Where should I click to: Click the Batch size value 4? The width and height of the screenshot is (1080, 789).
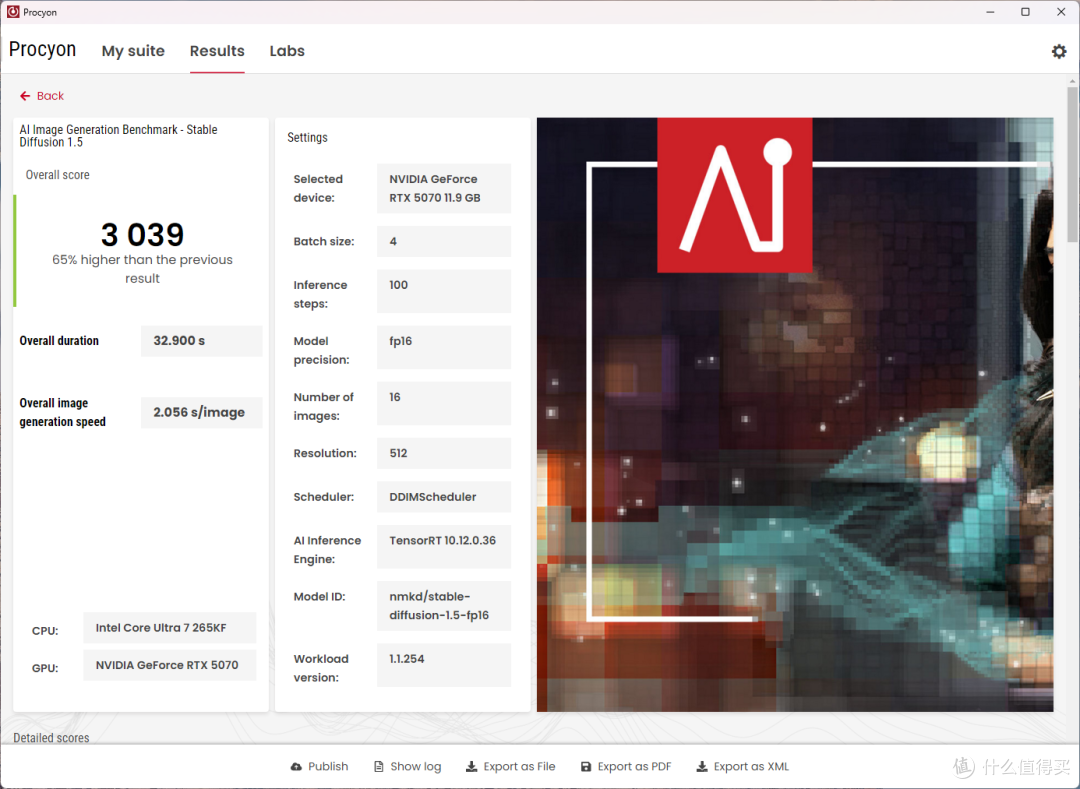point(444,242)
